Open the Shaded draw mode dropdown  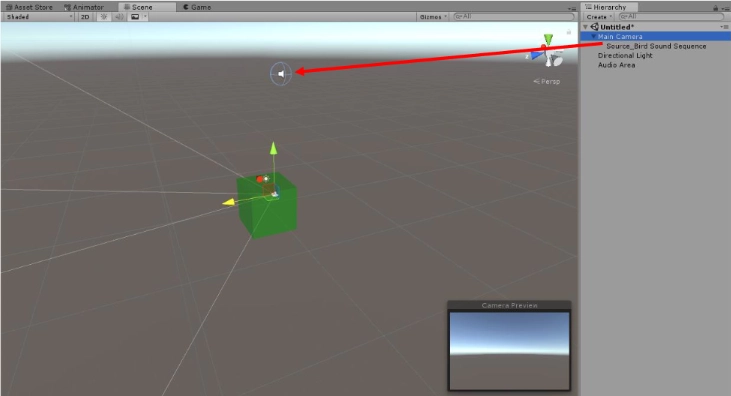click(39, 17)
